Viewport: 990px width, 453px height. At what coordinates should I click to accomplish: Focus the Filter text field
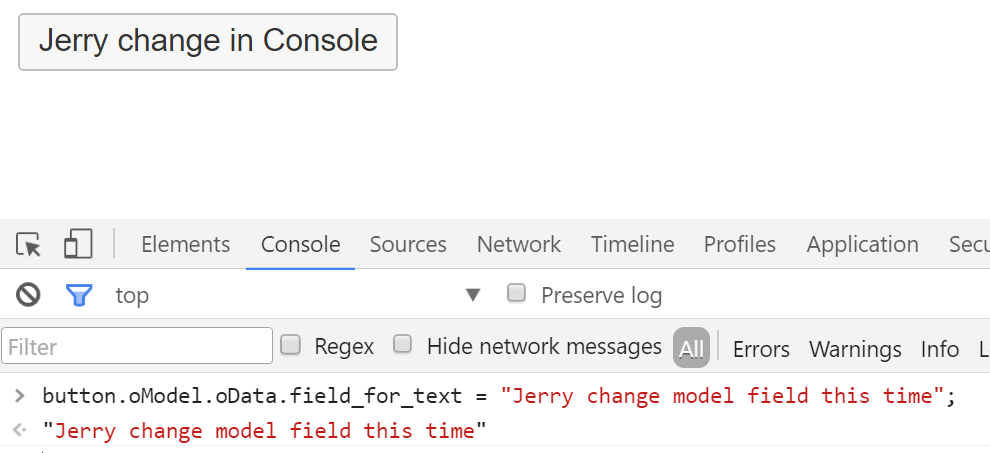tap(137, 346)
